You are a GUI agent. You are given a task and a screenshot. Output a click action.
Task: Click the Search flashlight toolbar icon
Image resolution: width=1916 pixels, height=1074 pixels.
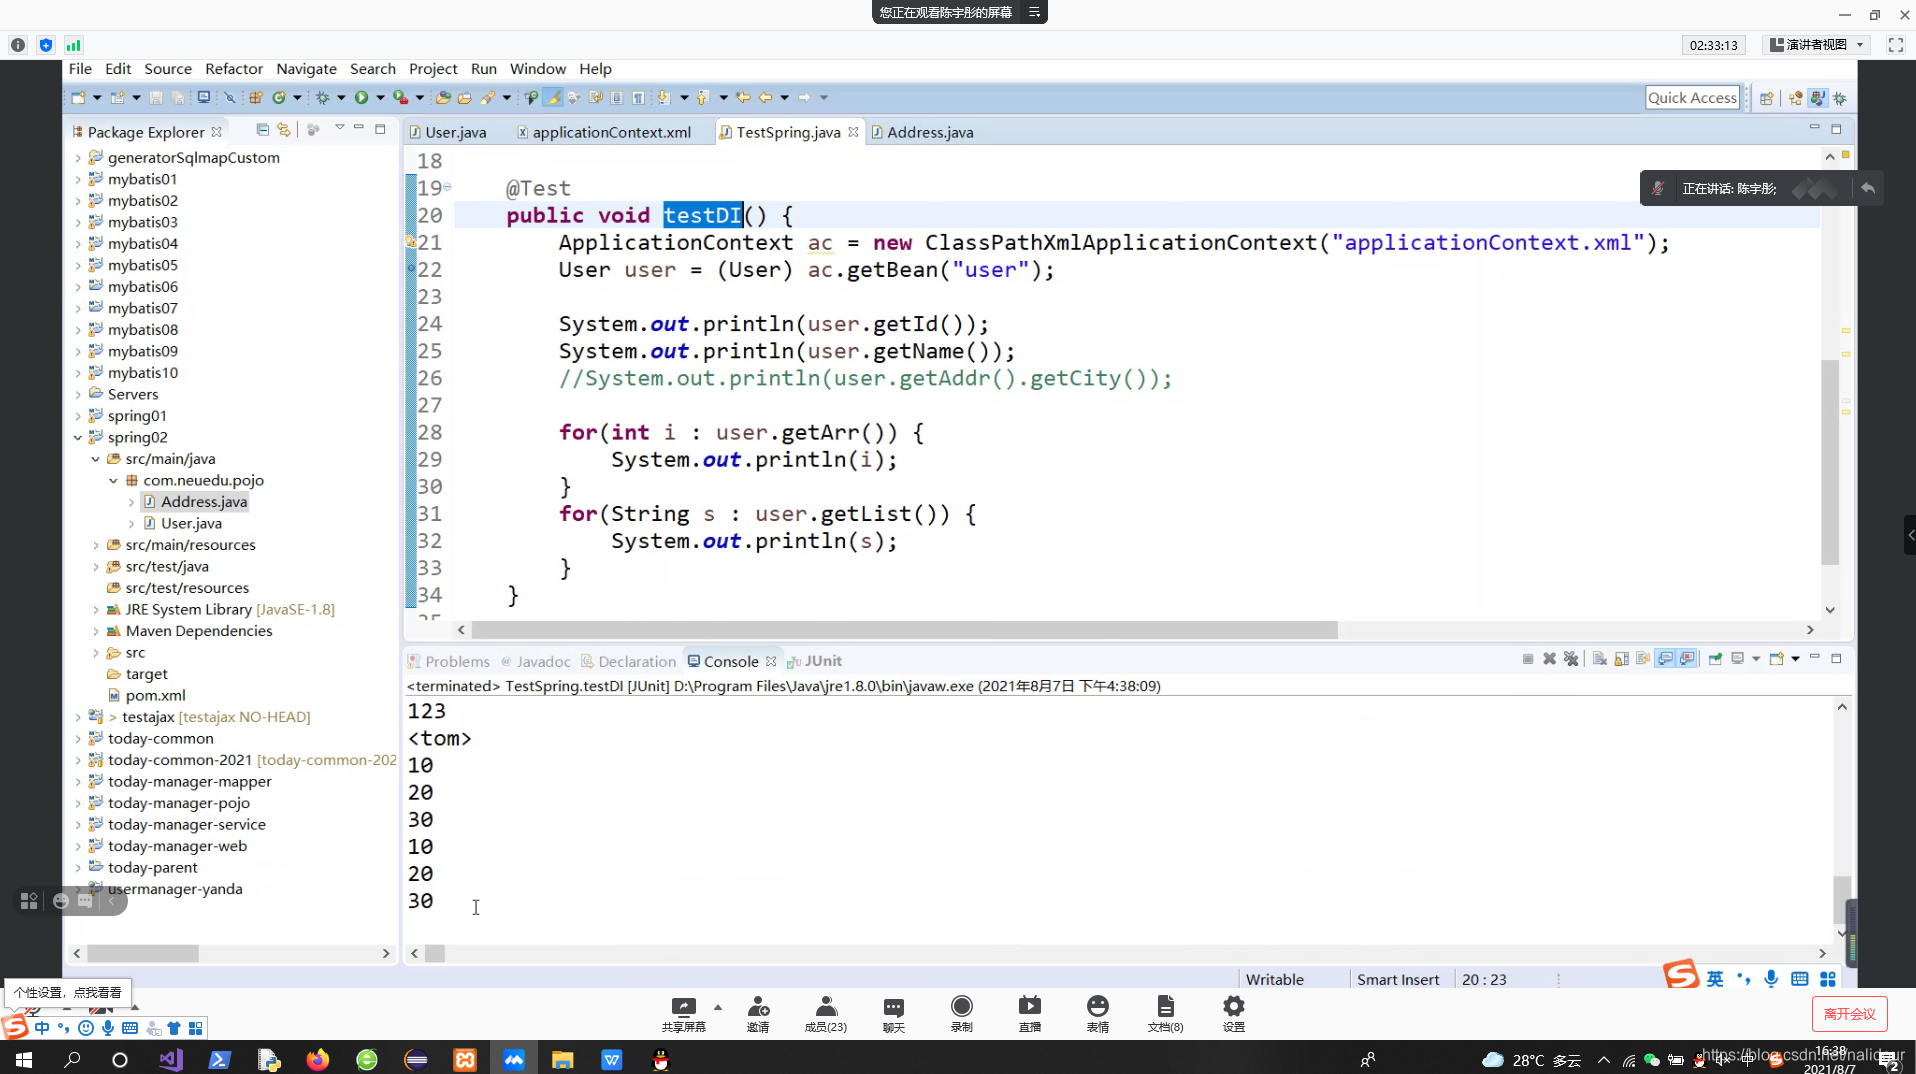[486, 98]
